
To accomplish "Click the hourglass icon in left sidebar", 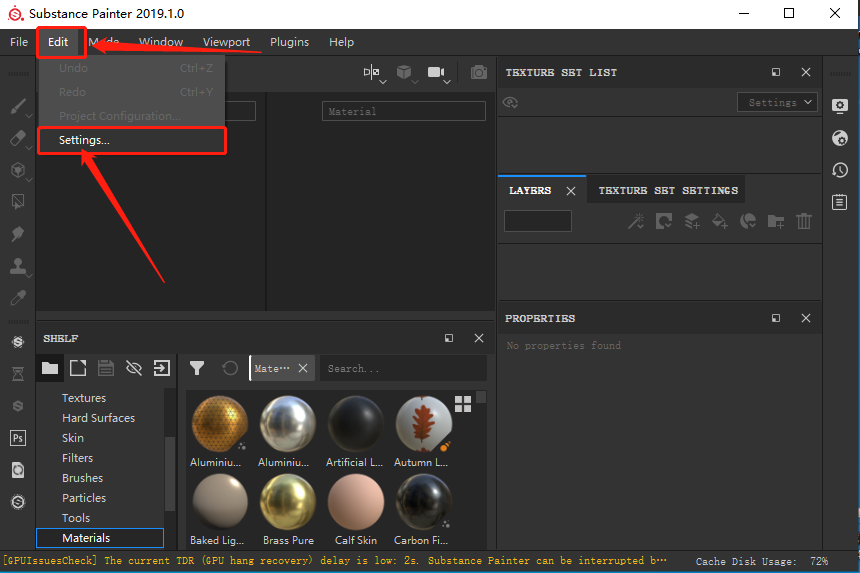I will (18, 374).
